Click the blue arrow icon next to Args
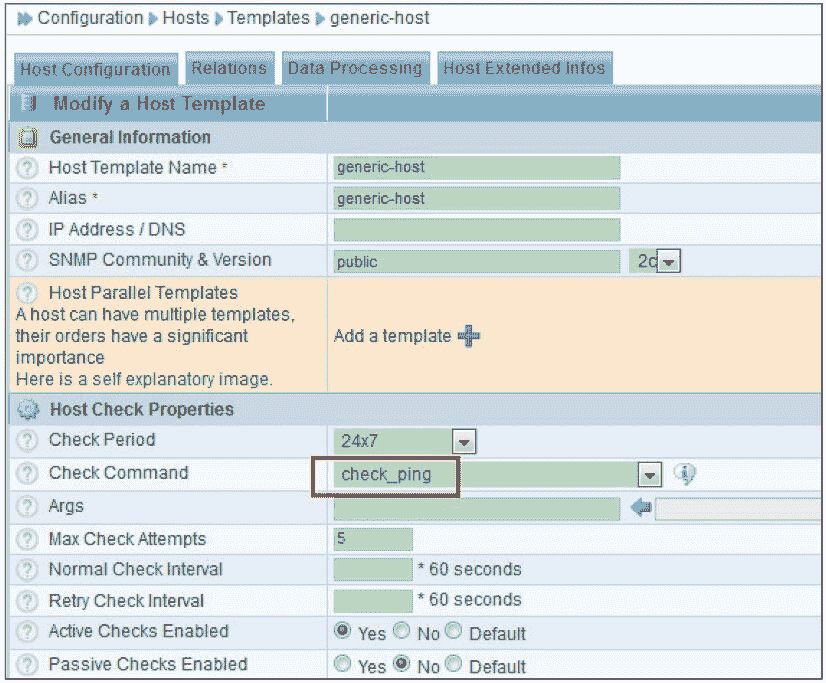826x683 pixels. click(641, 508)
